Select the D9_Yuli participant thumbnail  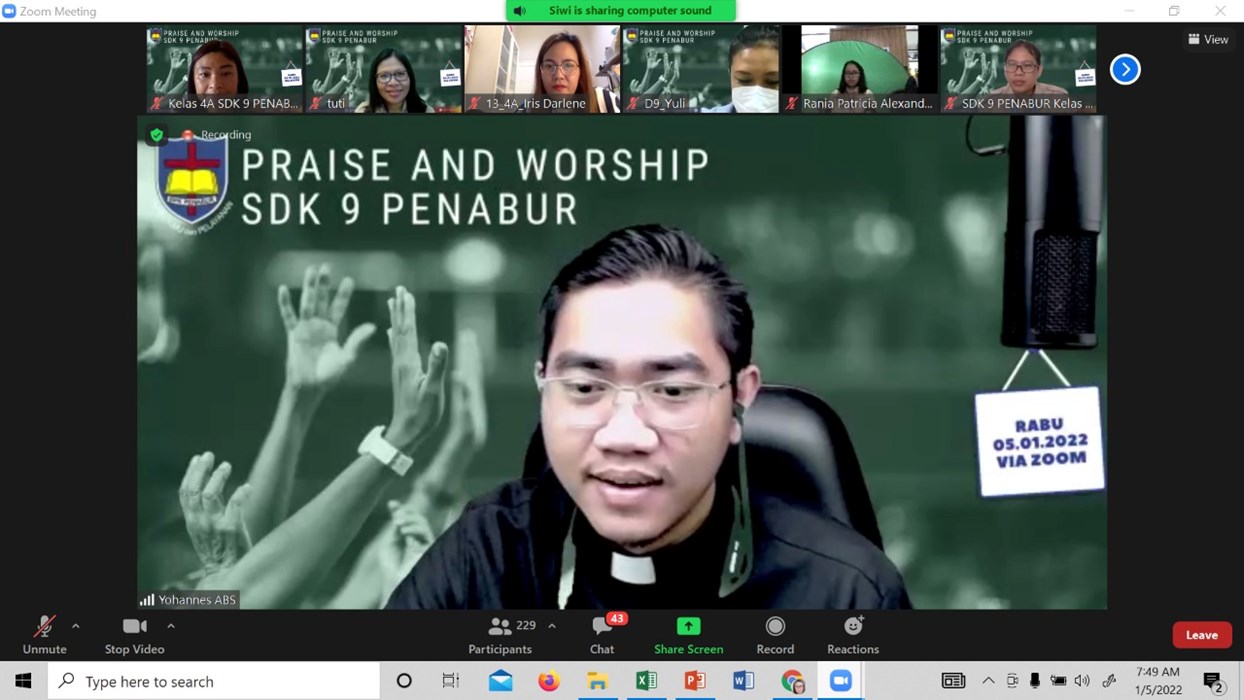tap(701, 69)
